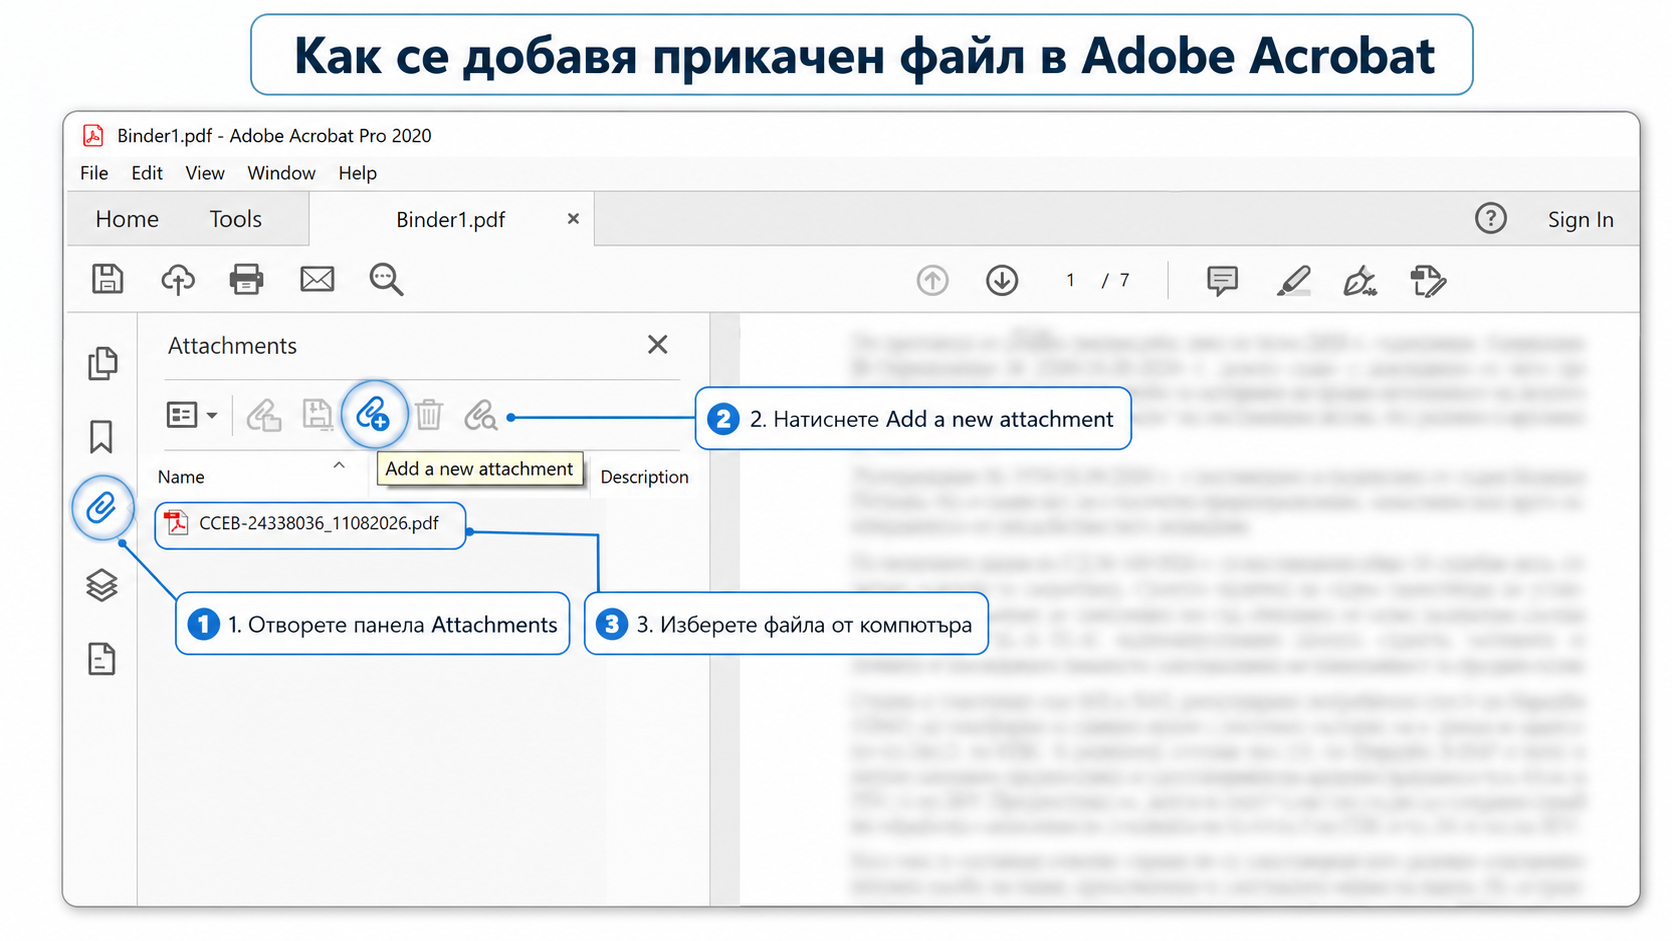Open the attachments Options dropdown menu
The image size is (1672, 941).
191,415
